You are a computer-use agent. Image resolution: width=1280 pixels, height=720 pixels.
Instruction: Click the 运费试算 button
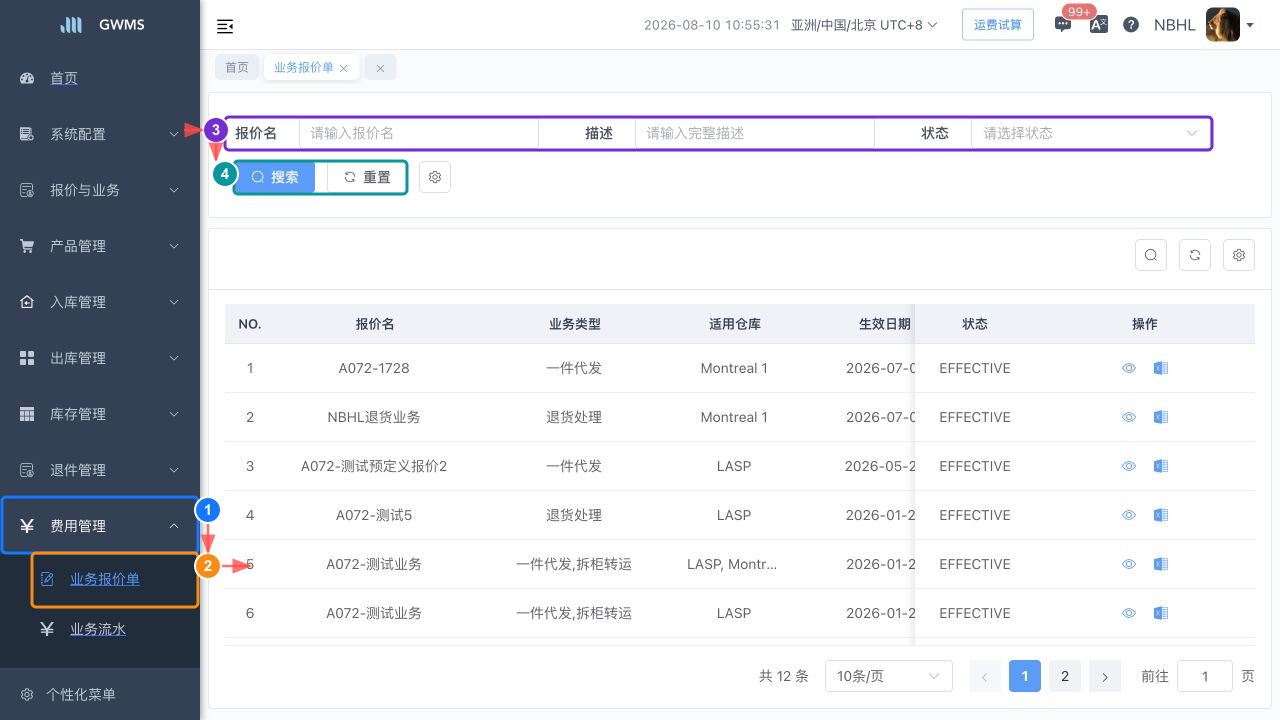click(x=998, y=25)
